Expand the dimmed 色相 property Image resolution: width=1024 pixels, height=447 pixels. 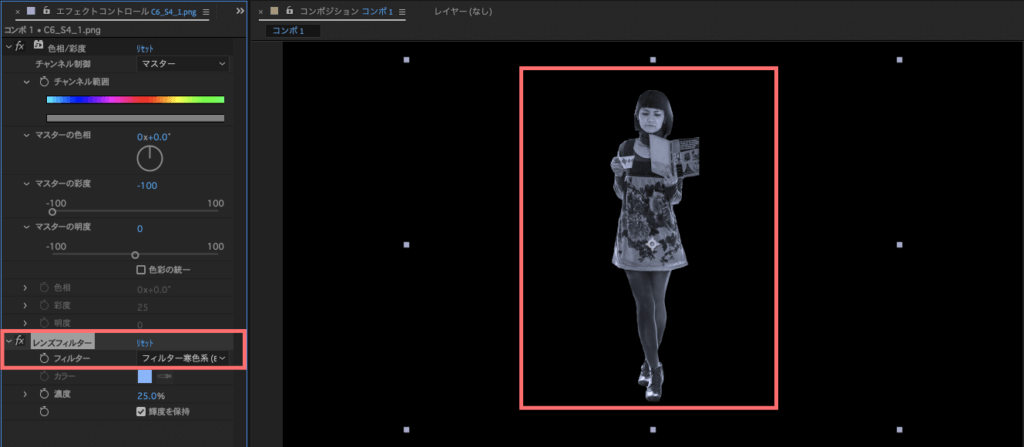(25, 288)
